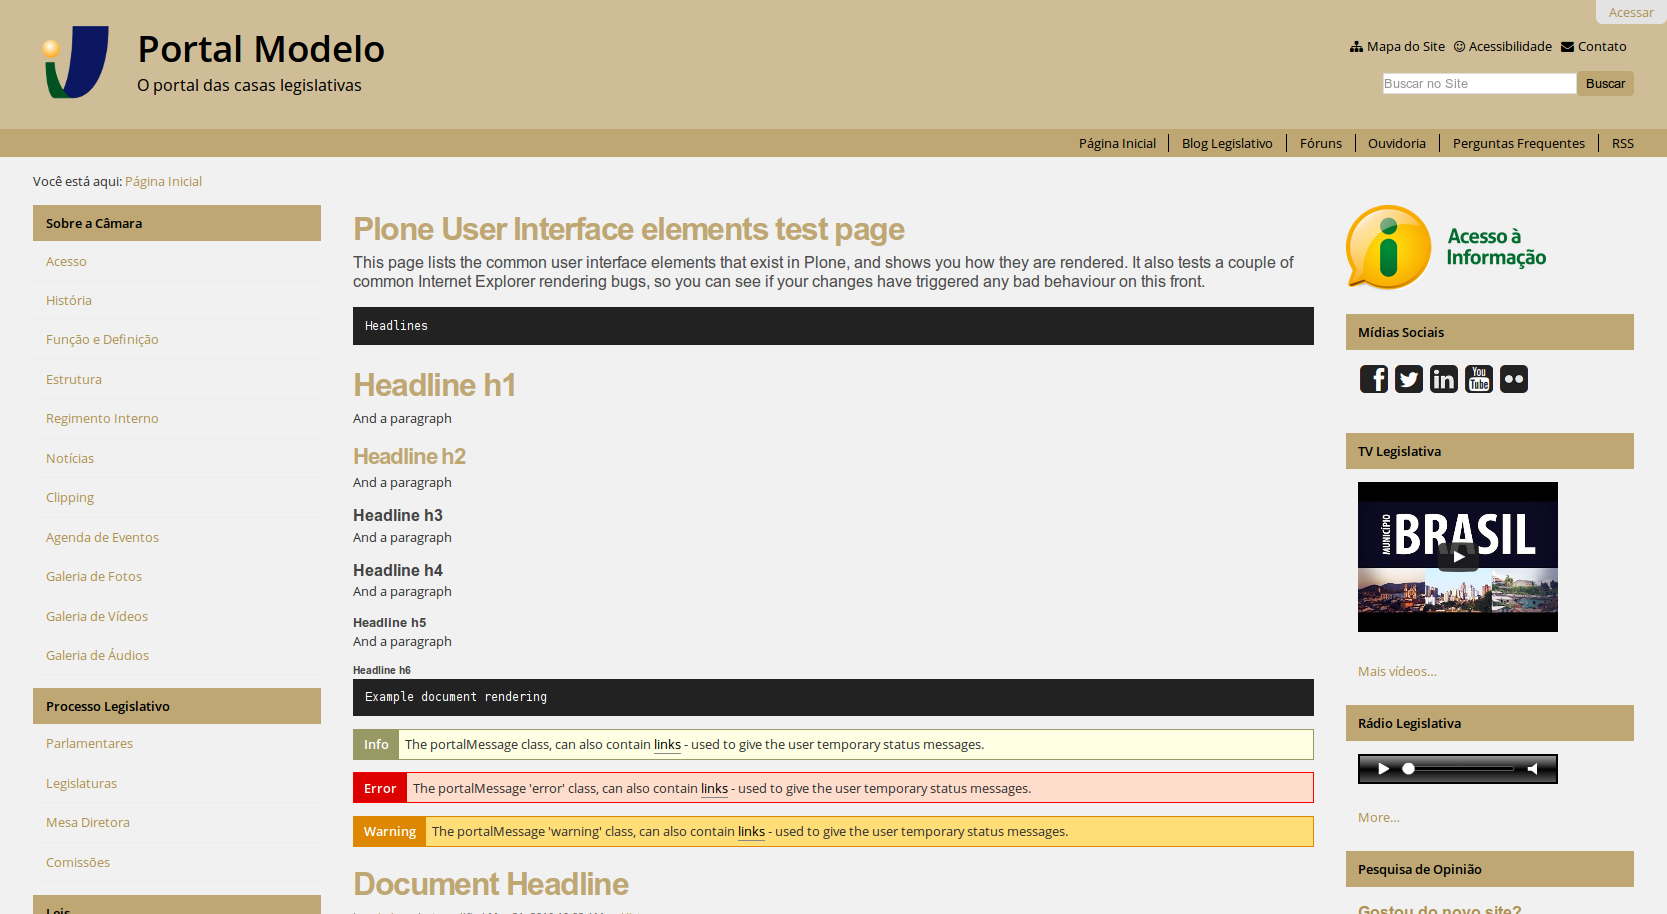The image size is (1667, 914).
Task: Mute the radio player speaker icon
Action: pyautogui.click(x=1532, y=769)
